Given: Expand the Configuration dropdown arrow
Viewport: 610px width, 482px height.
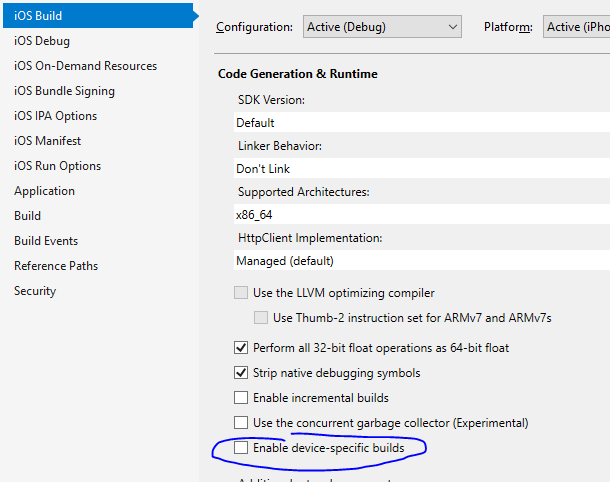Looking at the screenshot, I should (x=452, y=27).
